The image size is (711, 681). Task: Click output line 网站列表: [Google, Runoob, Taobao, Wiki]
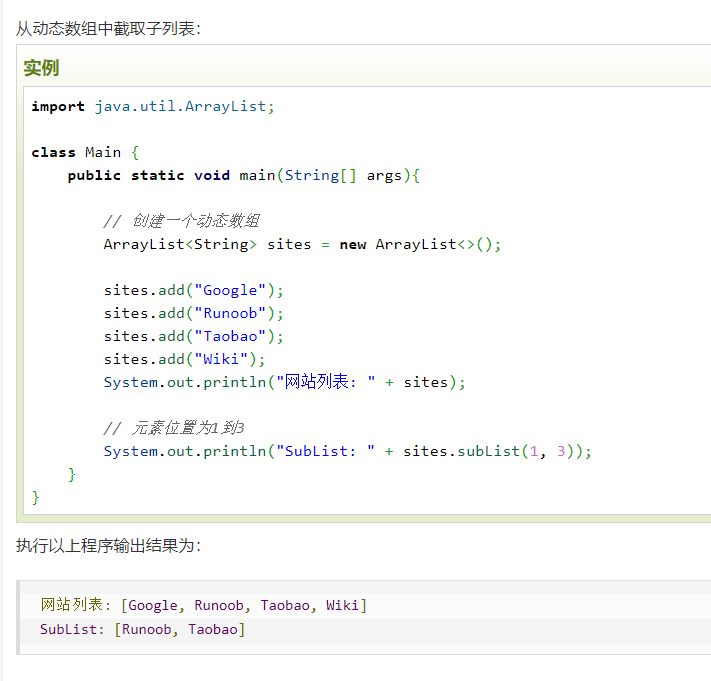[x=204, y=605]
